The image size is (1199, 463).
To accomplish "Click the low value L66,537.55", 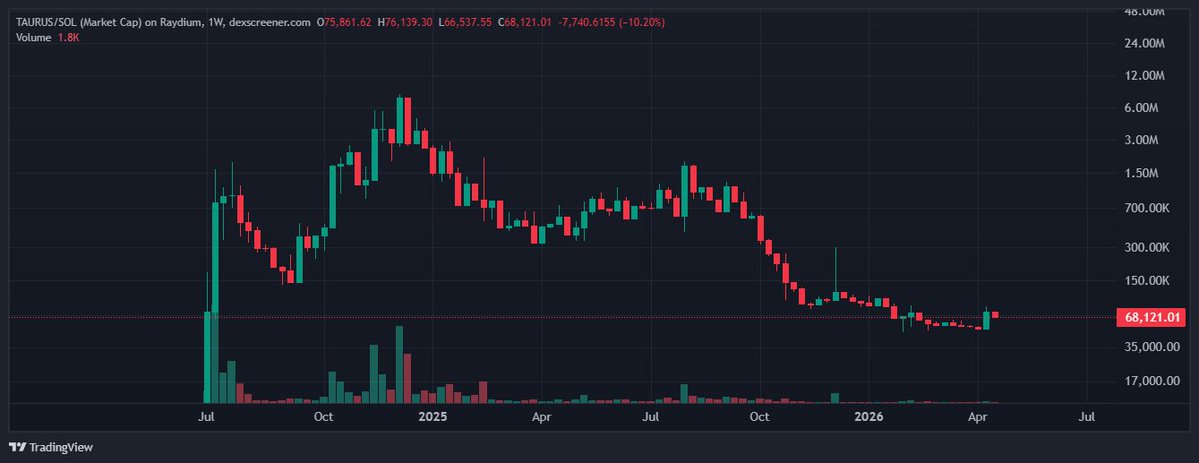I will [x=466, y=23].
